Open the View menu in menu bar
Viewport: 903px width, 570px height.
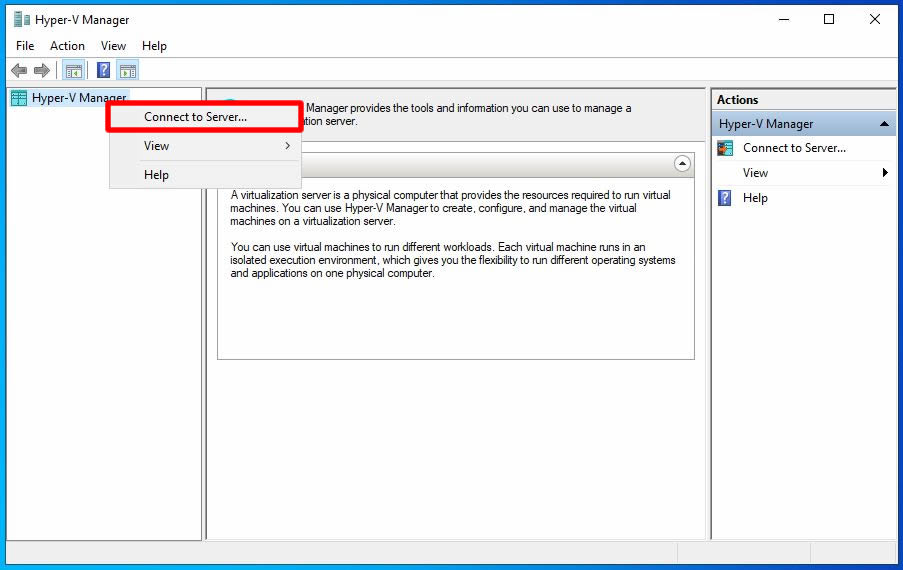click(113, 45)
